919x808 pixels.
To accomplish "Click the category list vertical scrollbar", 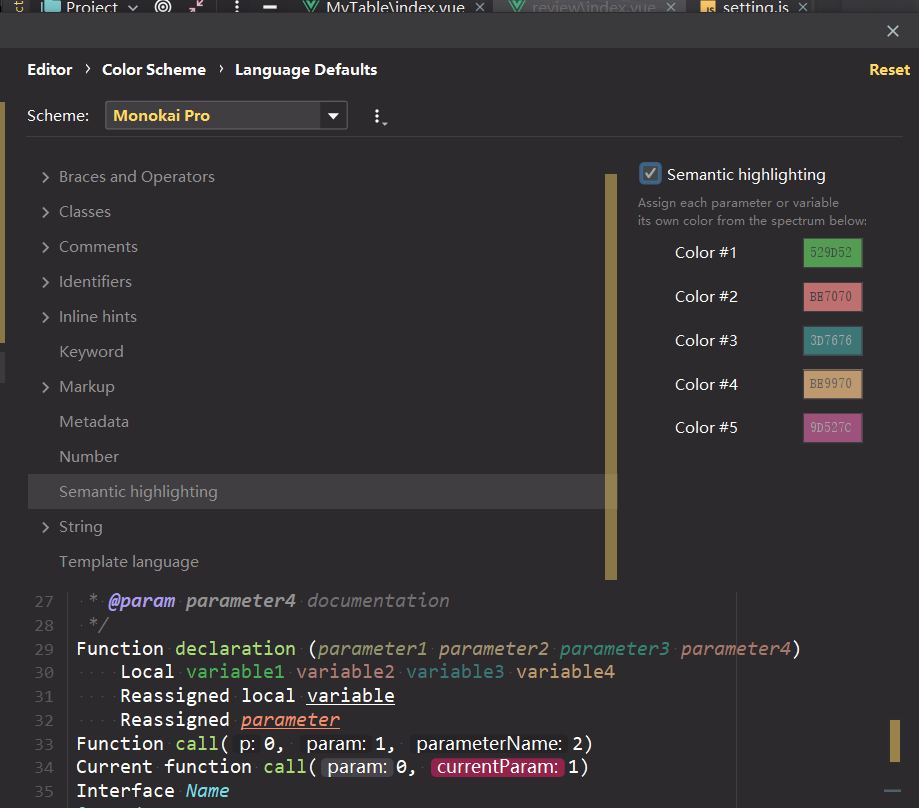I will point(611,377).
